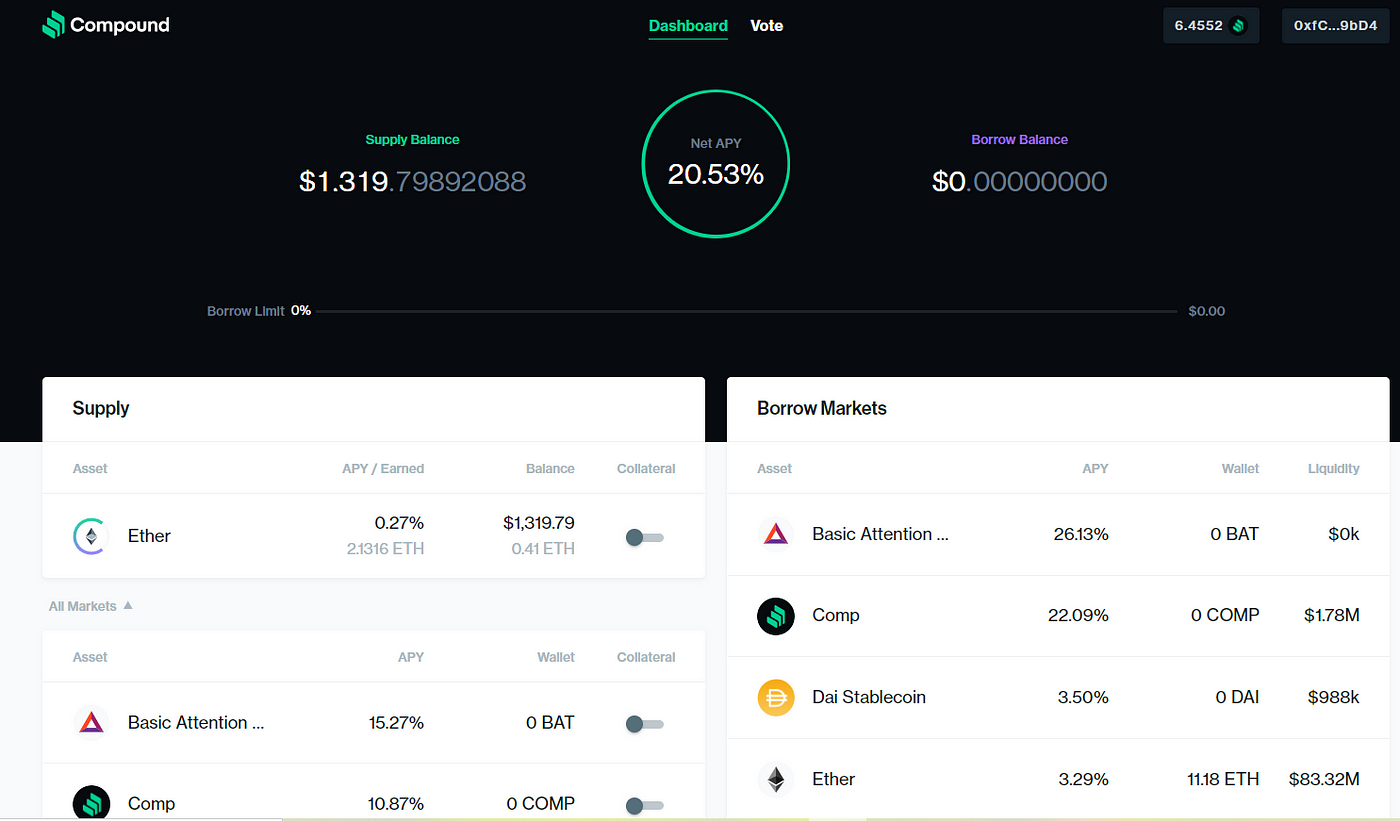Click the Borrow Limit $0.00 value
The height and width of the screenshot is (821, 1400).
click(x=1207, y=311)
